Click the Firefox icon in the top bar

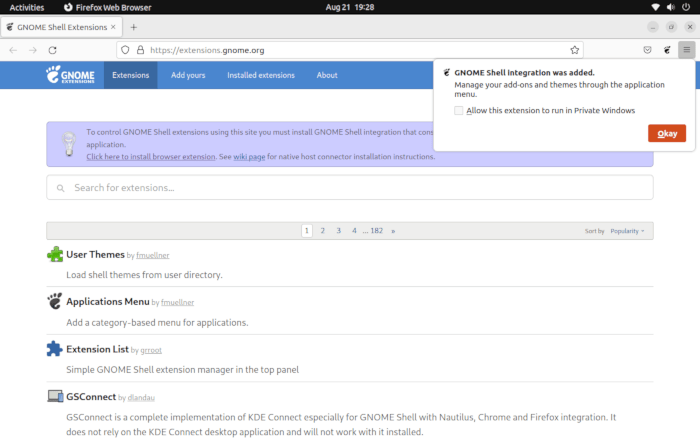[x=68, y=7]
